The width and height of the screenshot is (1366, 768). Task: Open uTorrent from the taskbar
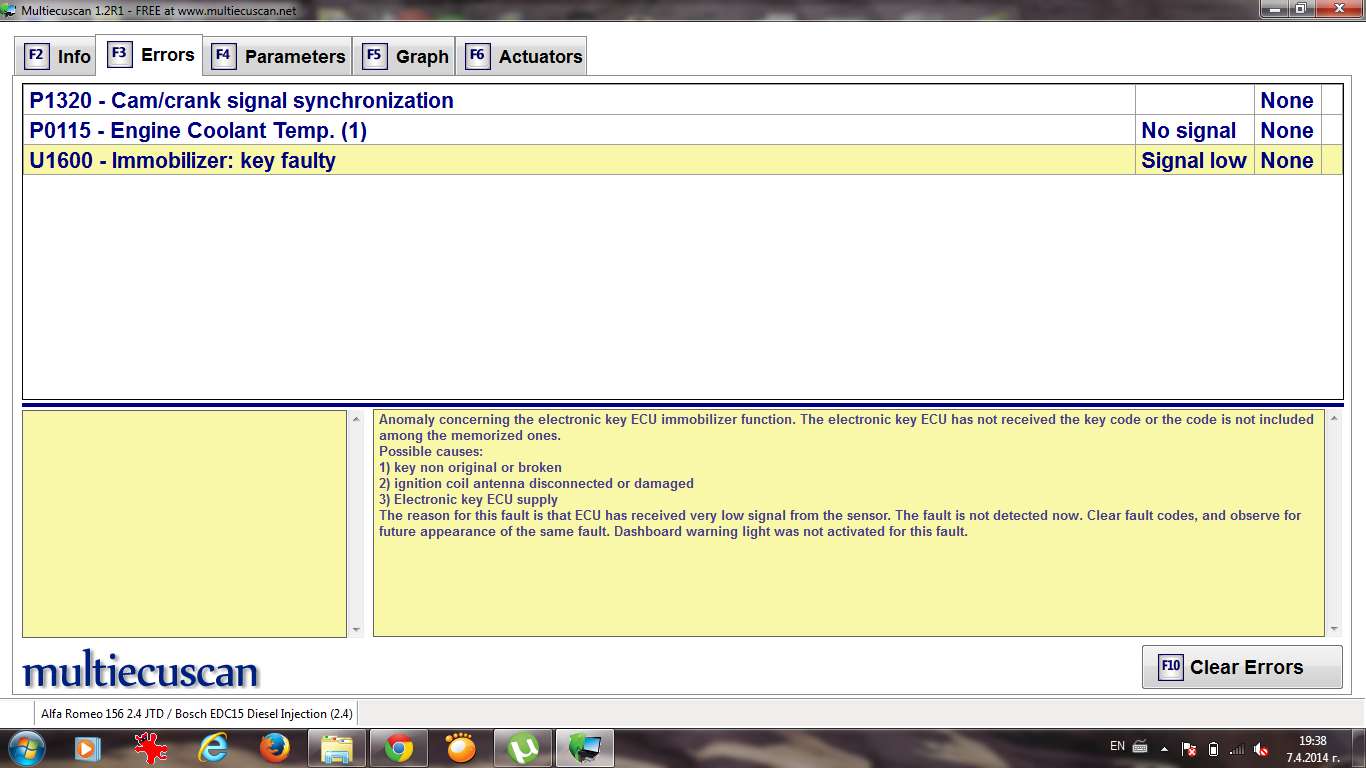pyautogui.click(x=523, y=747)
